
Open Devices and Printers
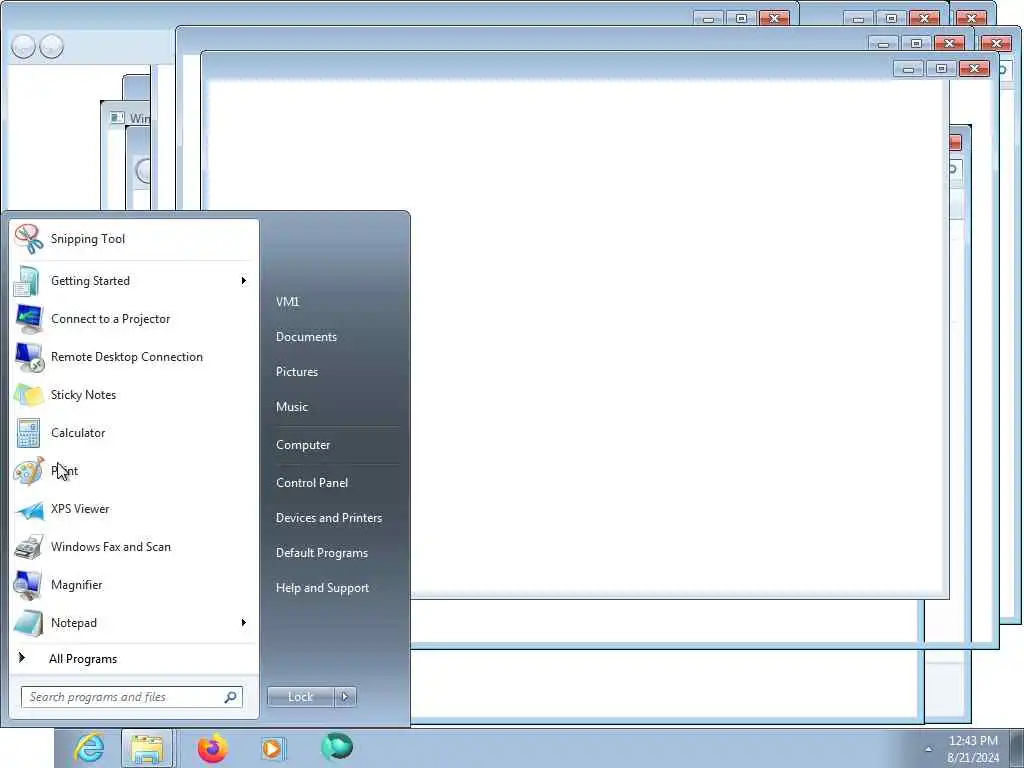pyautogui.click(x=328, y=518)
